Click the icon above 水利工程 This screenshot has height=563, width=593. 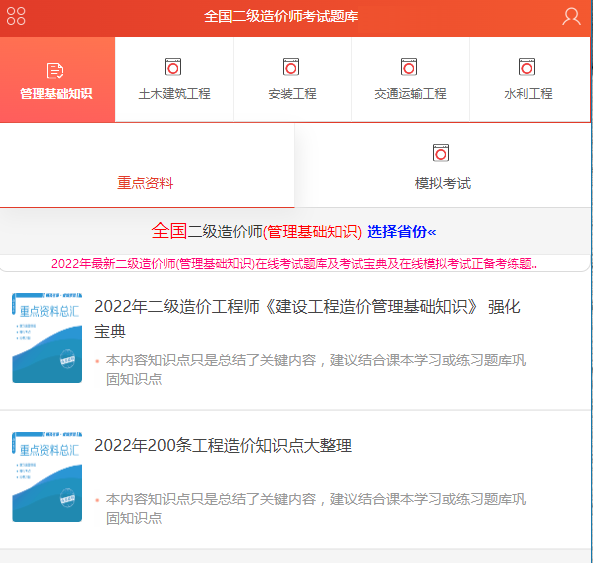point(527,67)
